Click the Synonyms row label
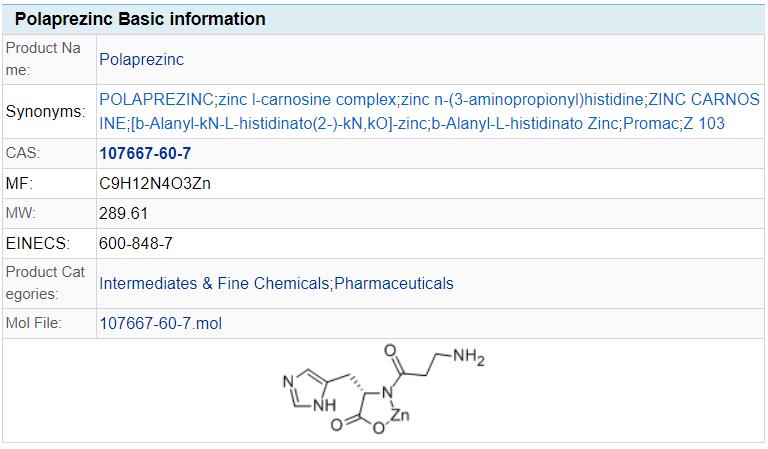 tap(46, 111)
